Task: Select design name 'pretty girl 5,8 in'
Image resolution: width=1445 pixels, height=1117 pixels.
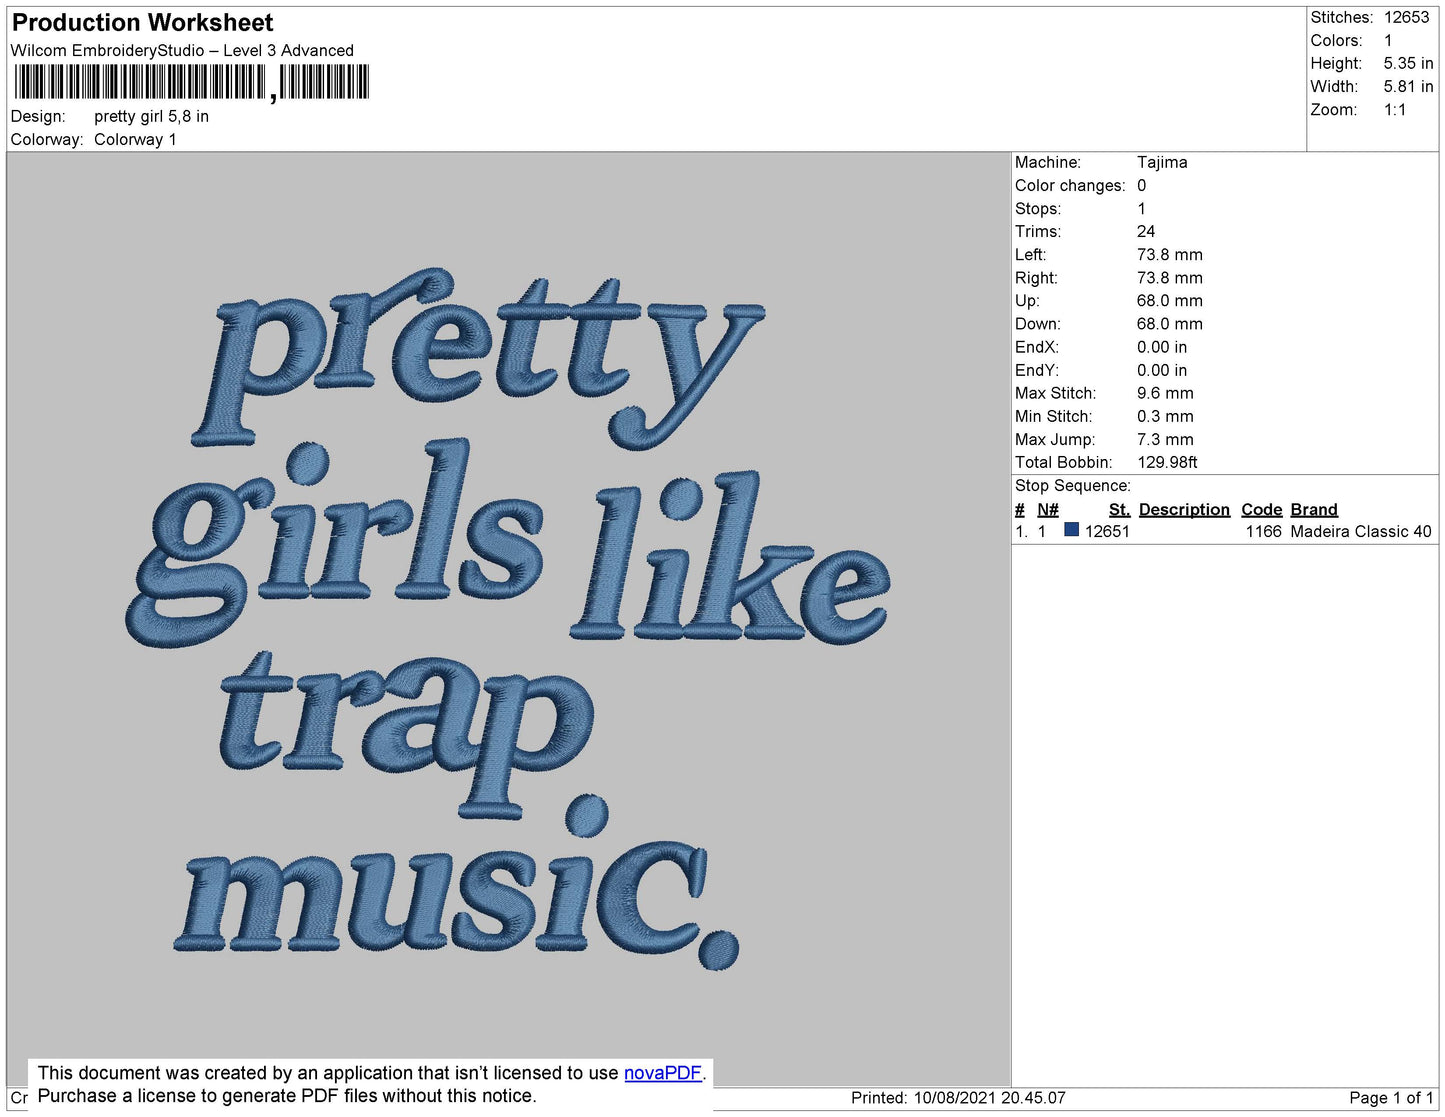Action: coord(151,116)
